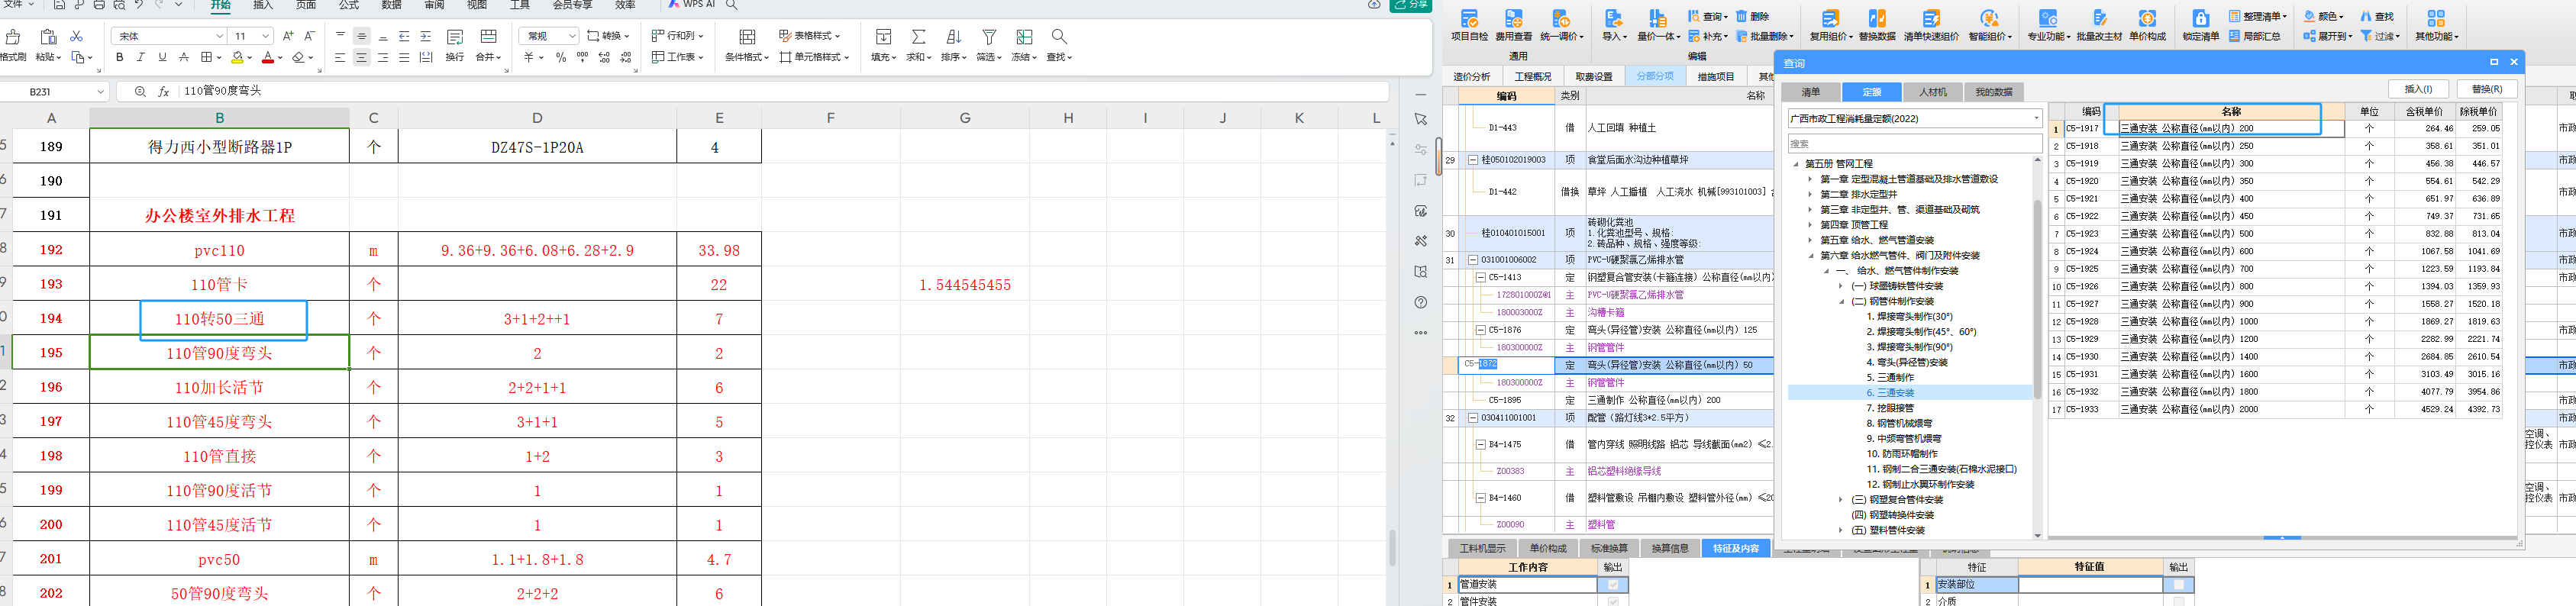Click the WPS format painter 格式刷 icon
The image size is (2576, 606).
coord(13,37)
